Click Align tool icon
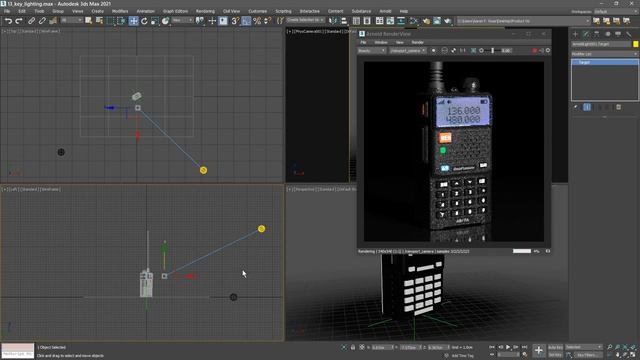 344,21
